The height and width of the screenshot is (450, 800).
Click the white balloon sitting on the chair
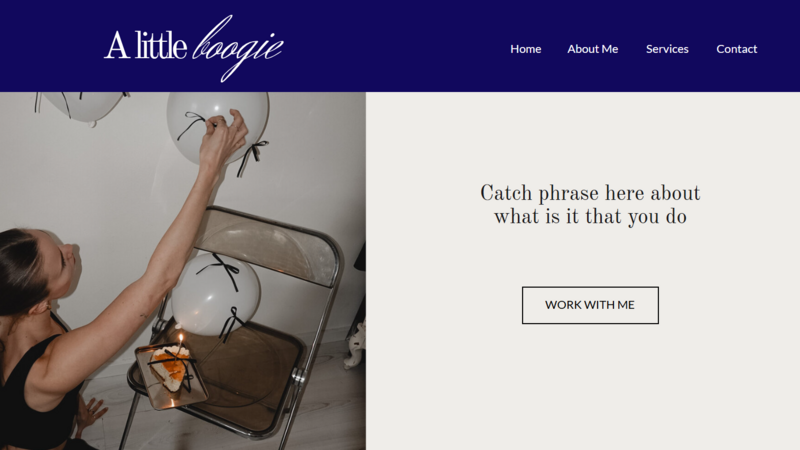(x=215, y=294)
